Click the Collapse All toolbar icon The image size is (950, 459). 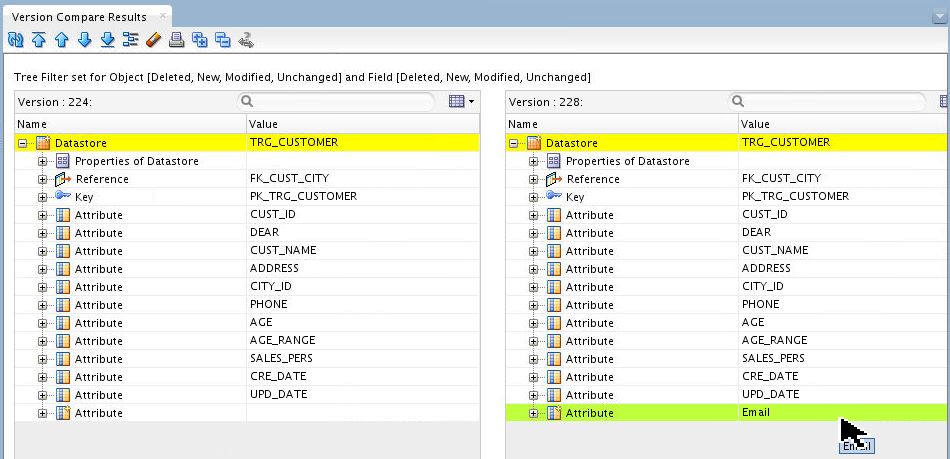tap(222, 40)
